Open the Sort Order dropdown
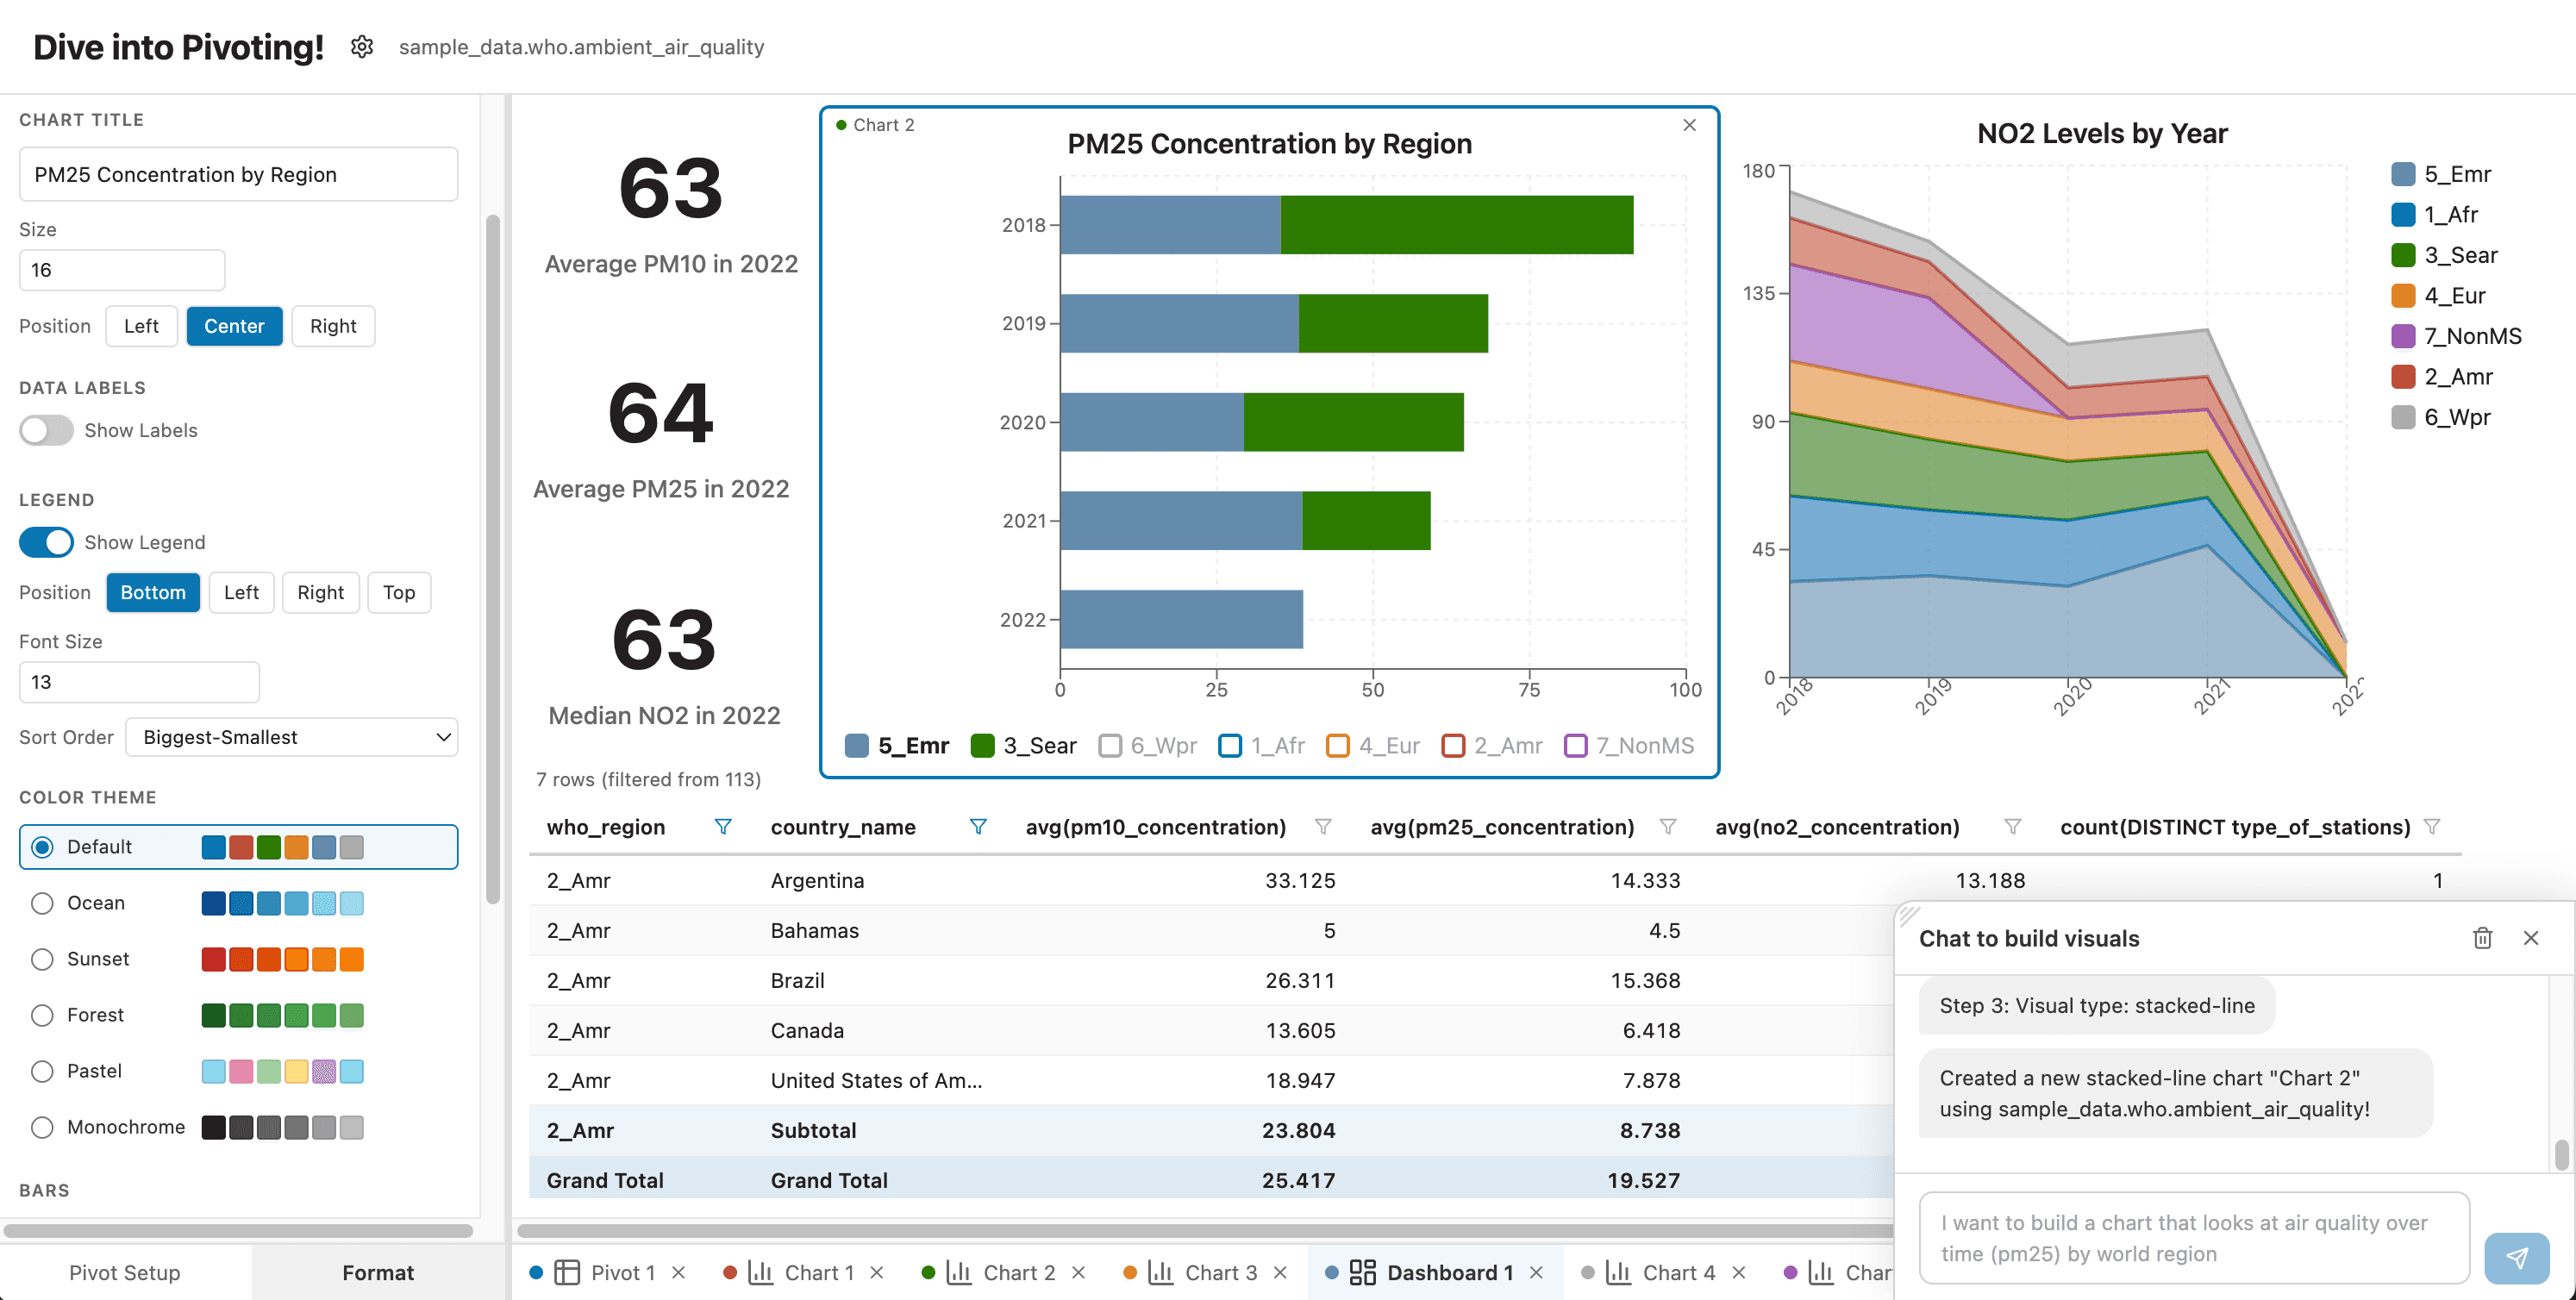Viewport: 2576px width, 1300px height. click(x=291, y=737)
